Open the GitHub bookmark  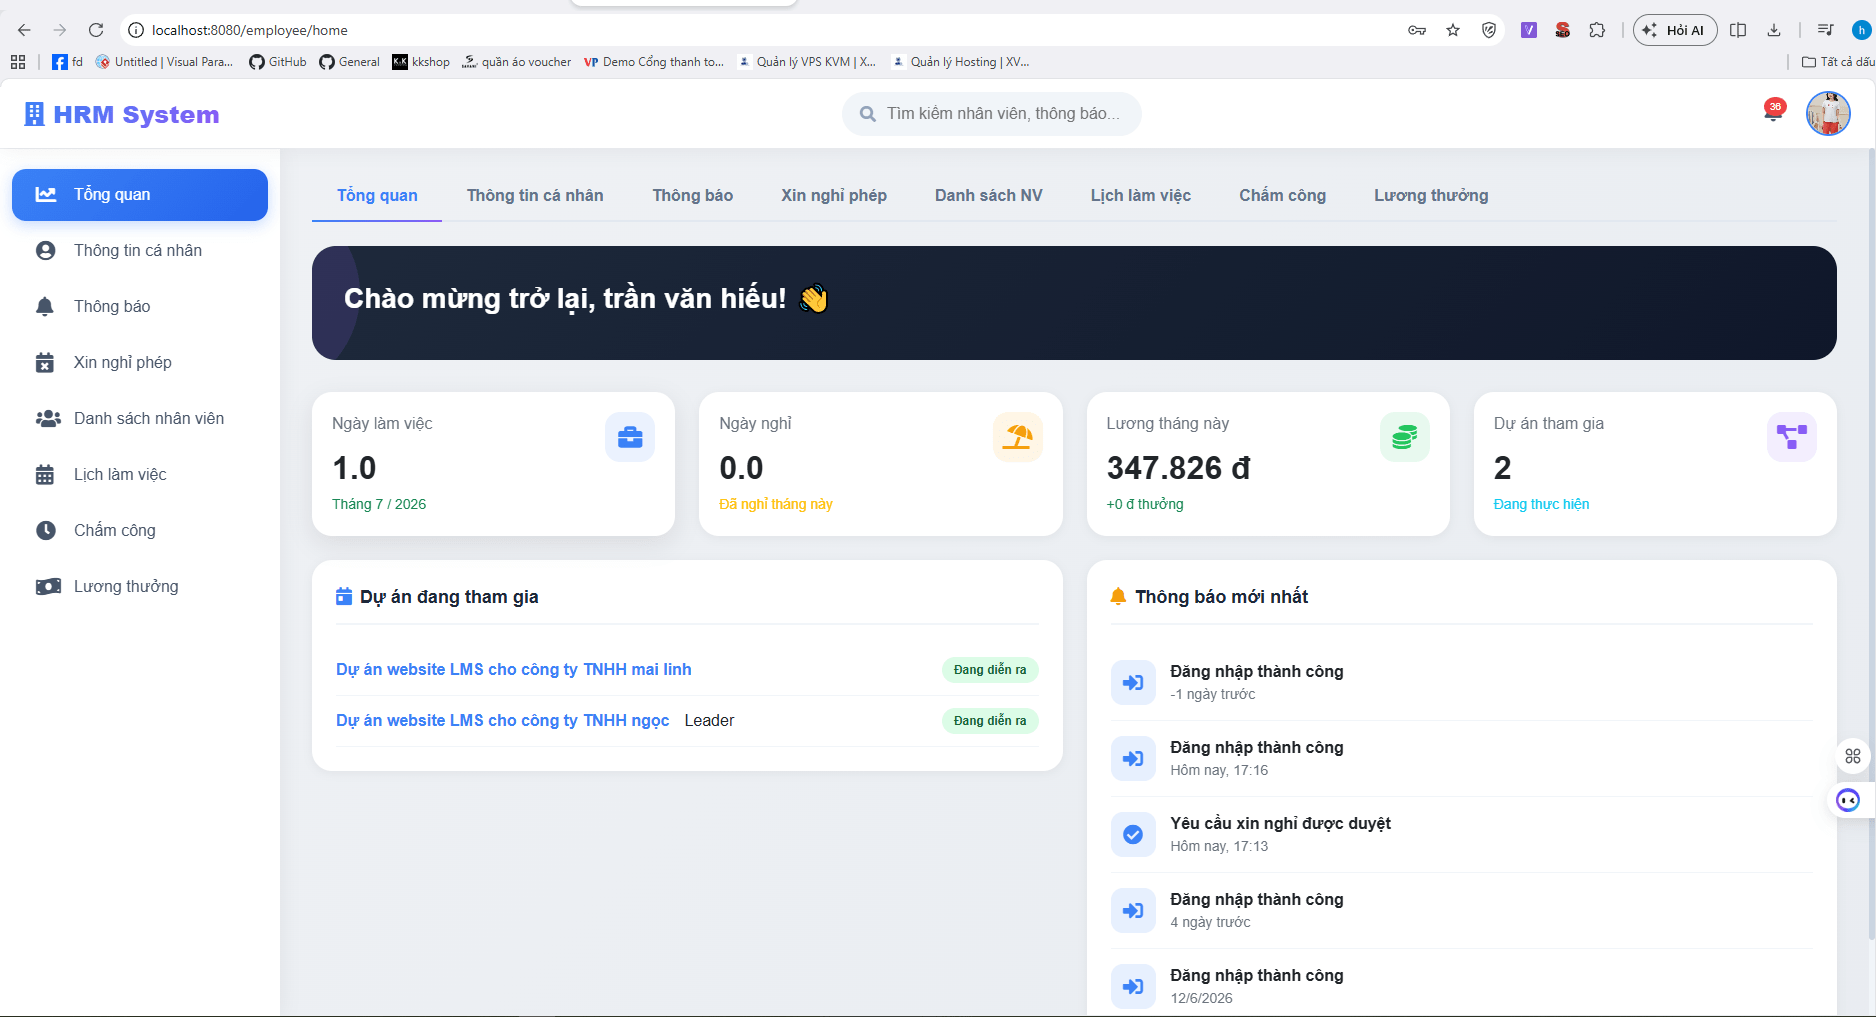(x=278, y=62)
